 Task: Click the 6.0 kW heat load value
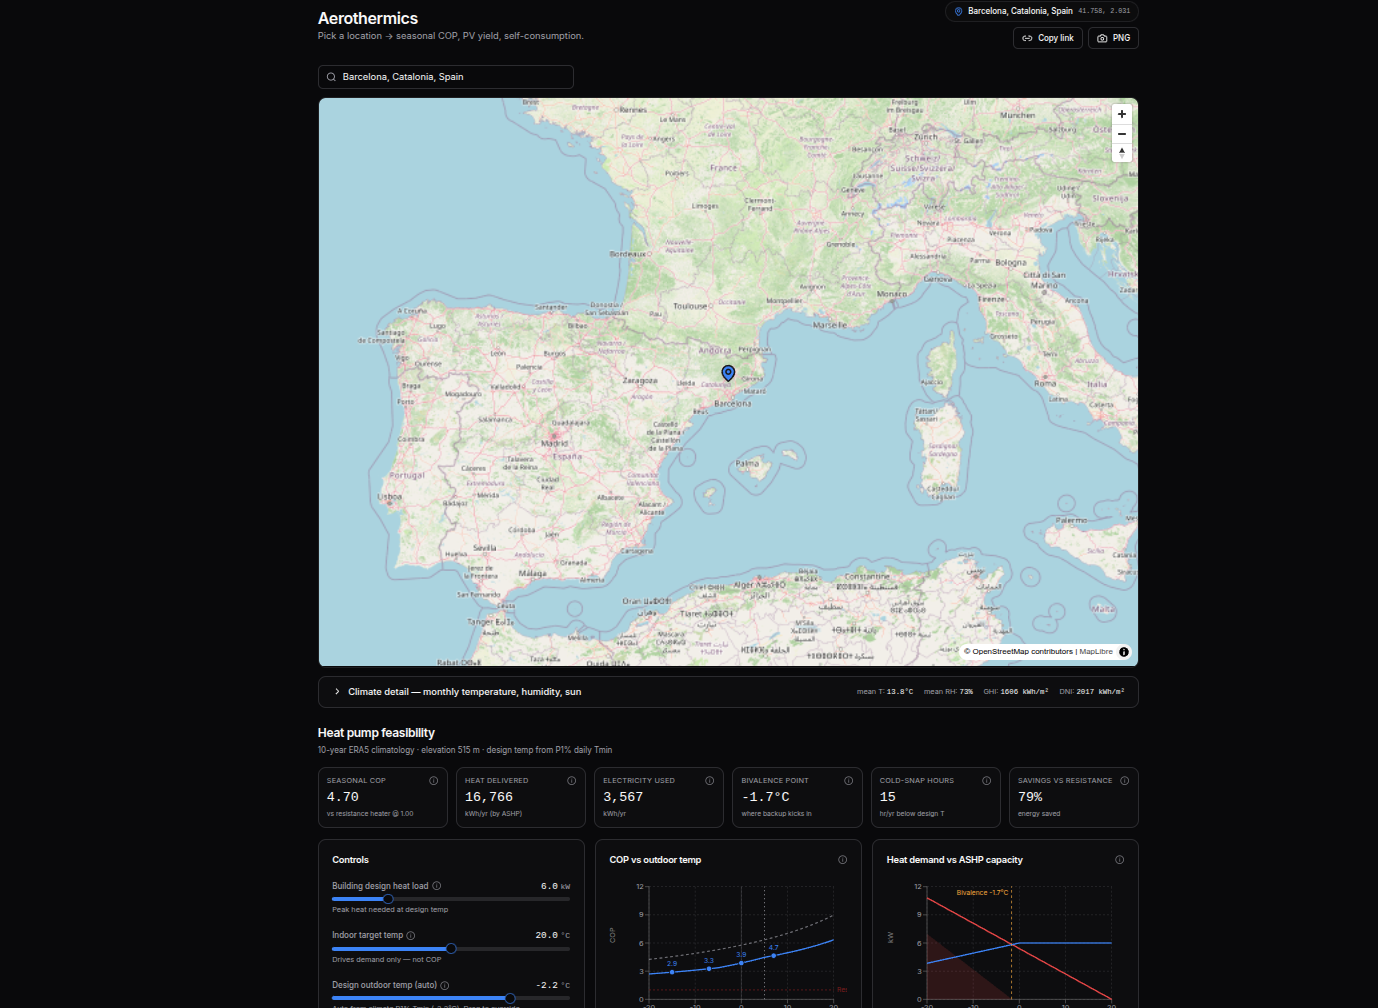(555, 886)
